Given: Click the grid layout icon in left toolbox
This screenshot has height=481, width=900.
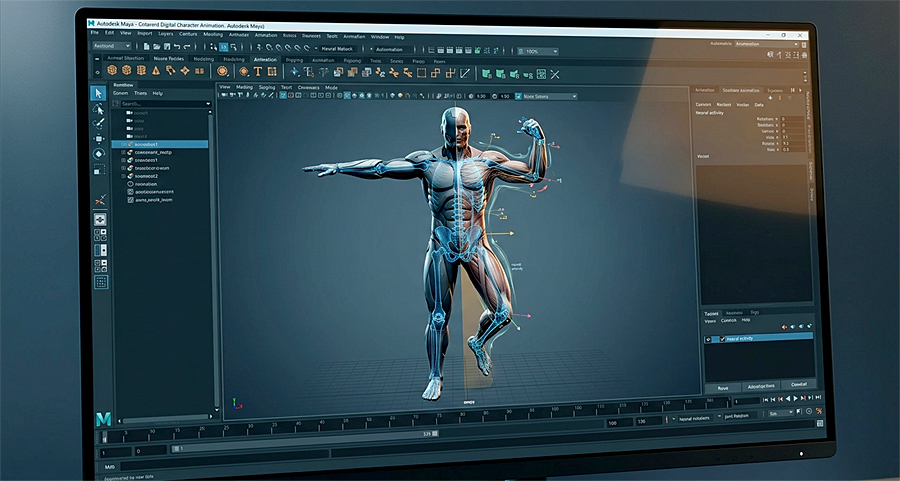Looking at the screenshot, I should click(x=100, y=282).
